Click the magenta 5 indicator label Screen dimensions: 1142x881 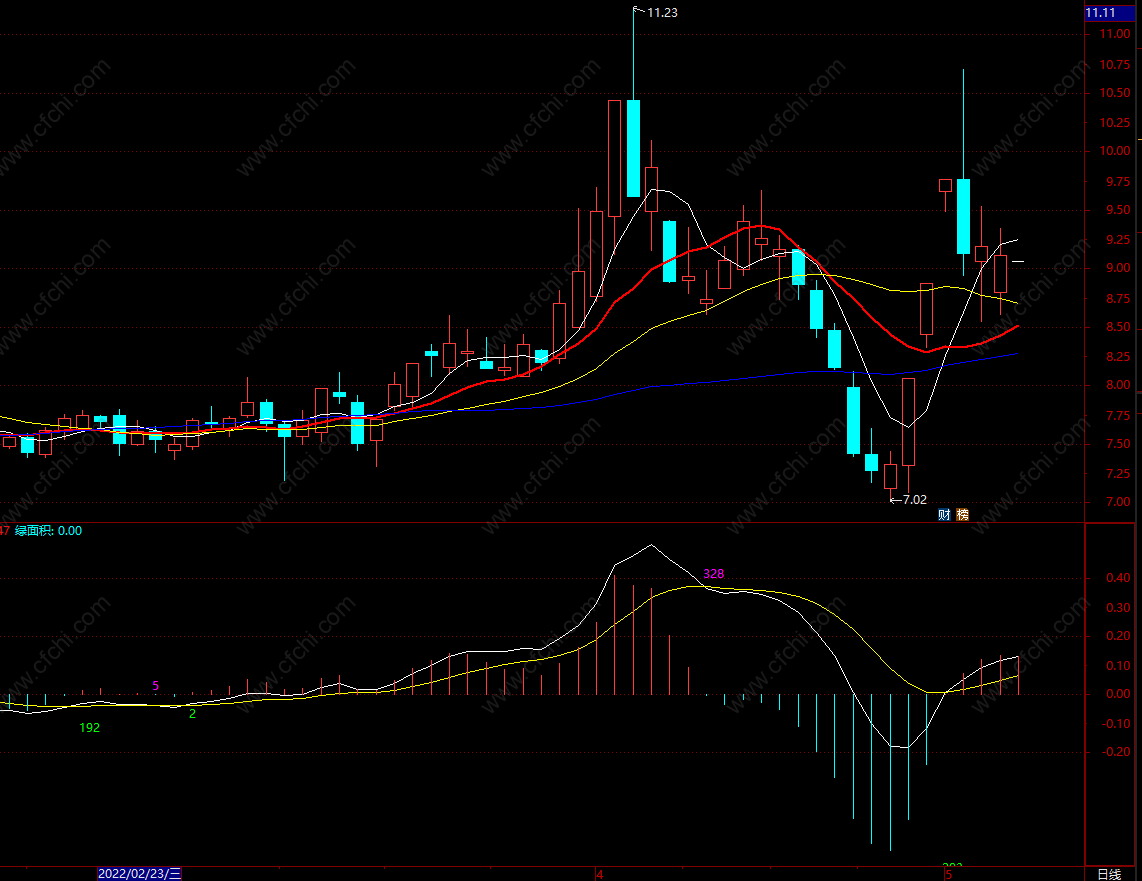click(156, 685)
